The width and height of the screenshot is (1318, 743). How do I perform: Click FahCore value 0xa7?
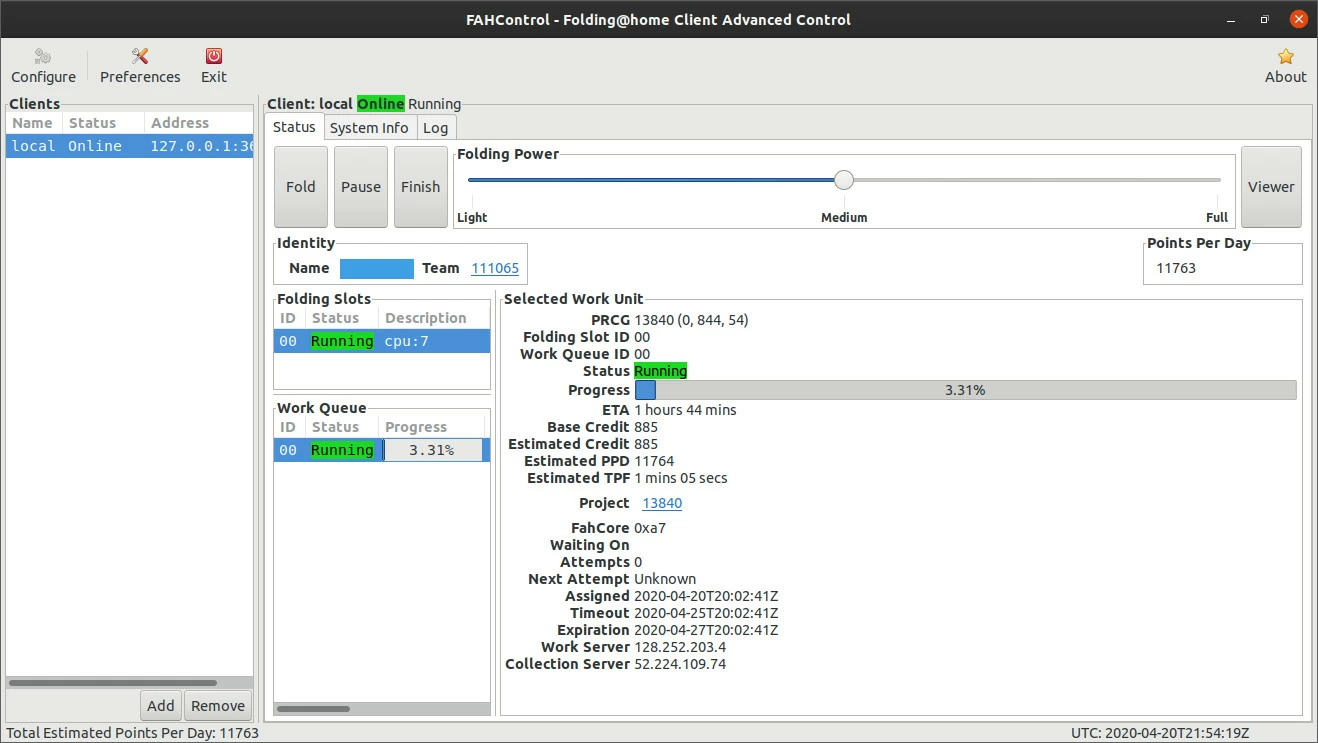coord(650,528)
